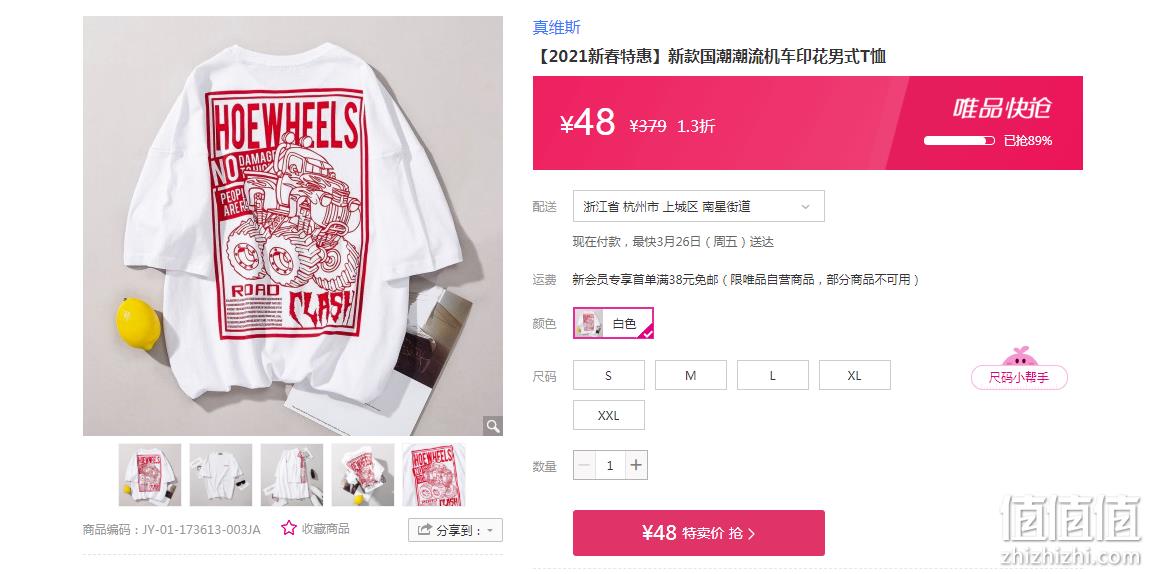1150x574 pixels.
Task: Show last thumbnail with print close-up
Action: click(x=433, y=474)
